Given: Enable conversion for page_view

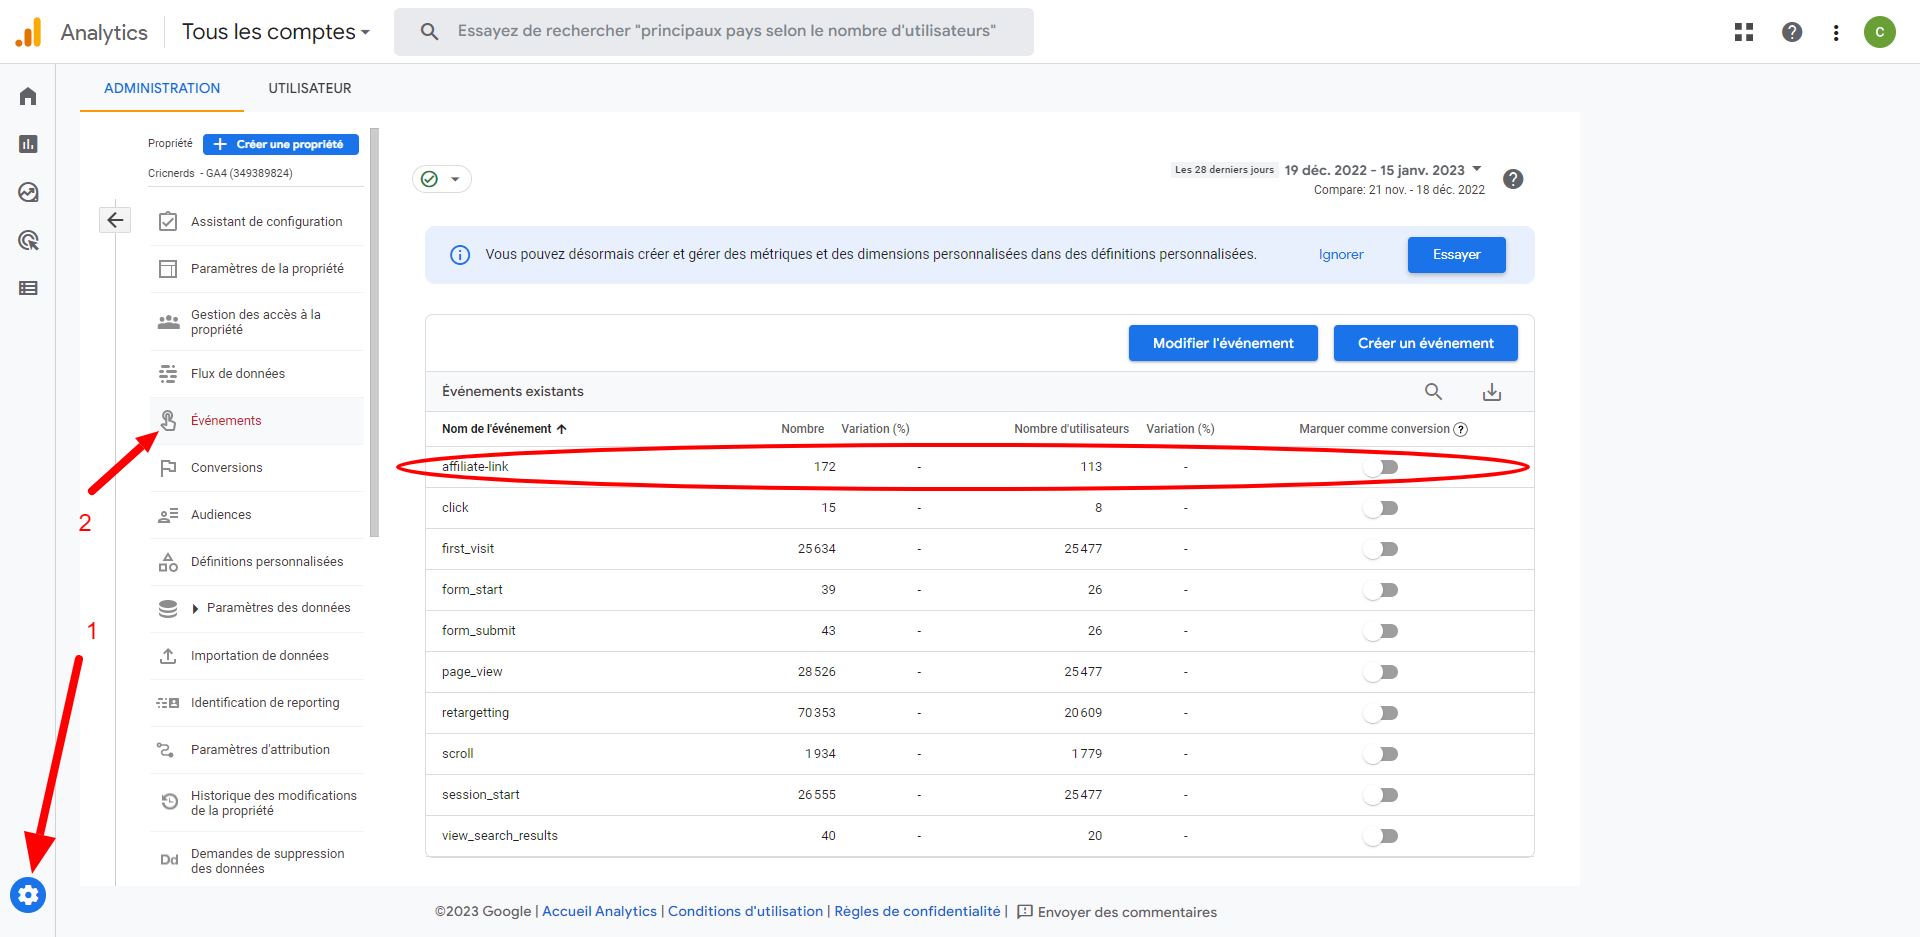Looking at the screenshot, I should coord(1380,672).
